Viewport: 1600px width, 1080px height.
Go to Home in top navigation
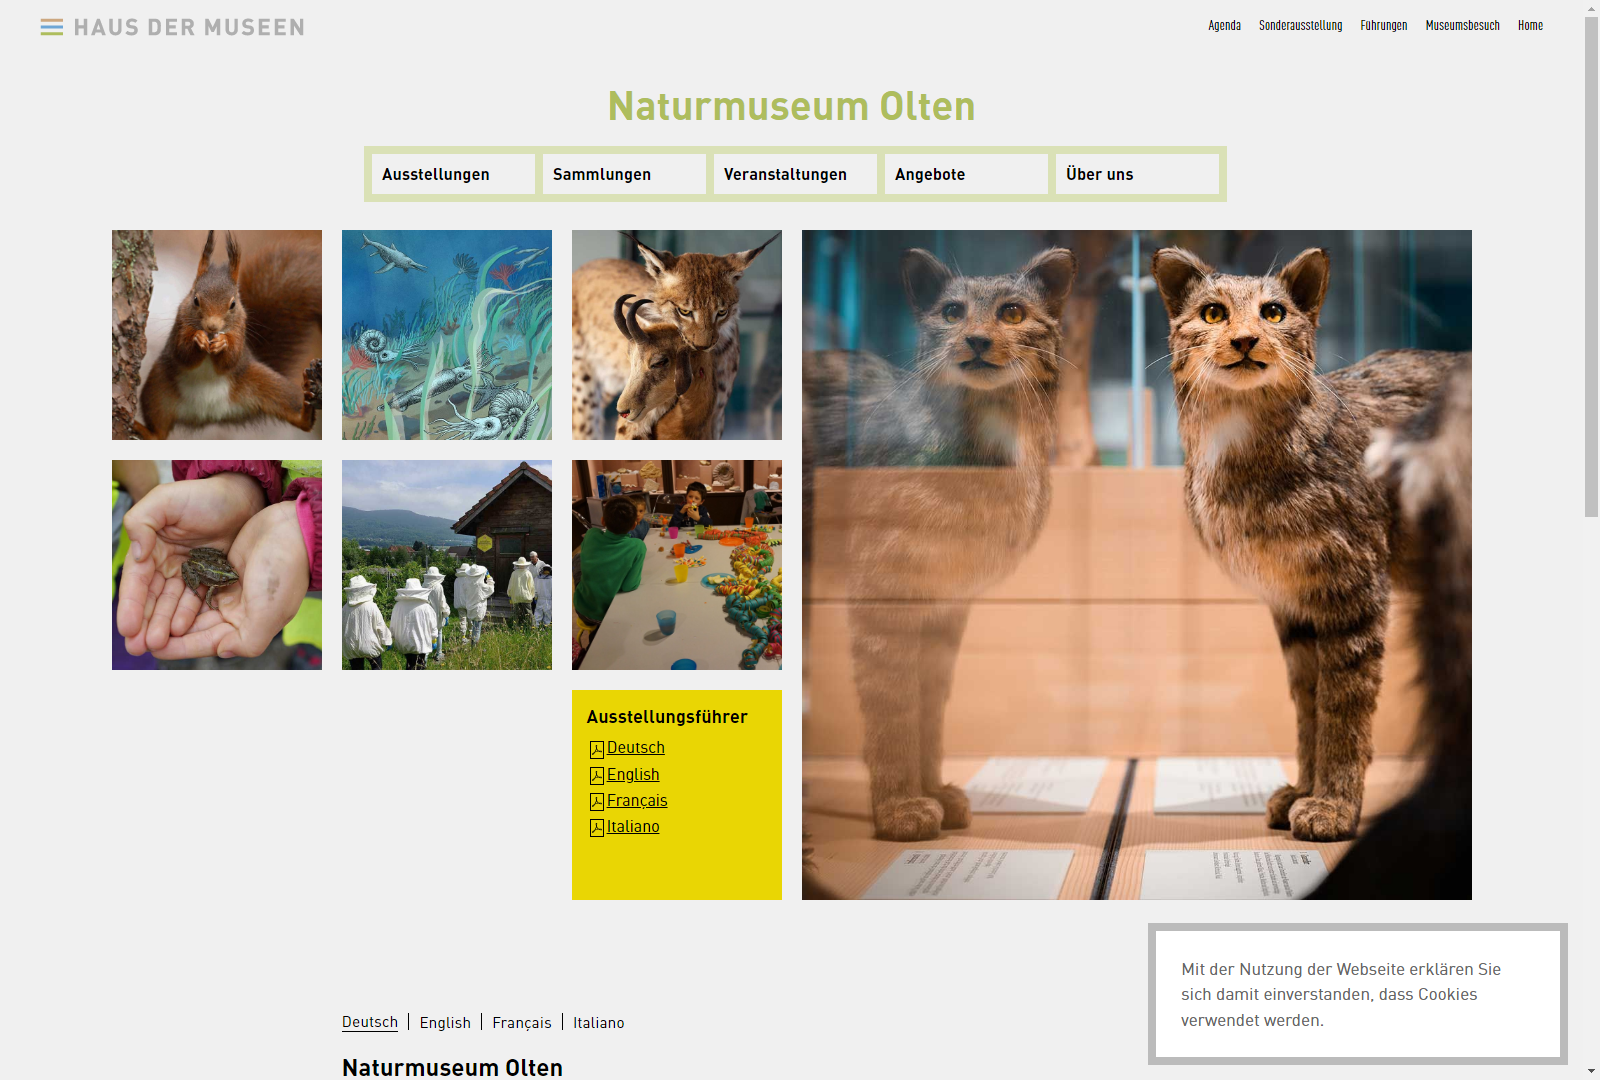coord(1530,26)
